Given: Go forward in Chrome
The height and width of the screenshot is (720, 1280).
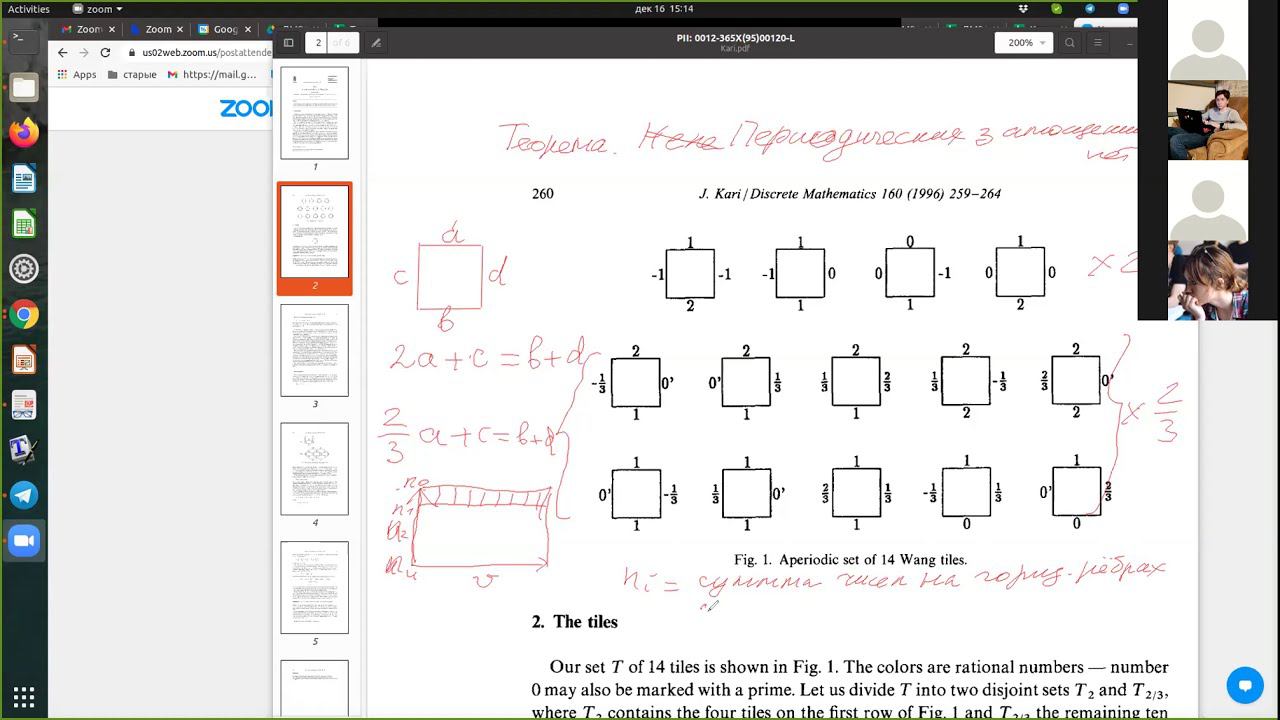Looking at the screenshot, I should click(x=84, y=52).
